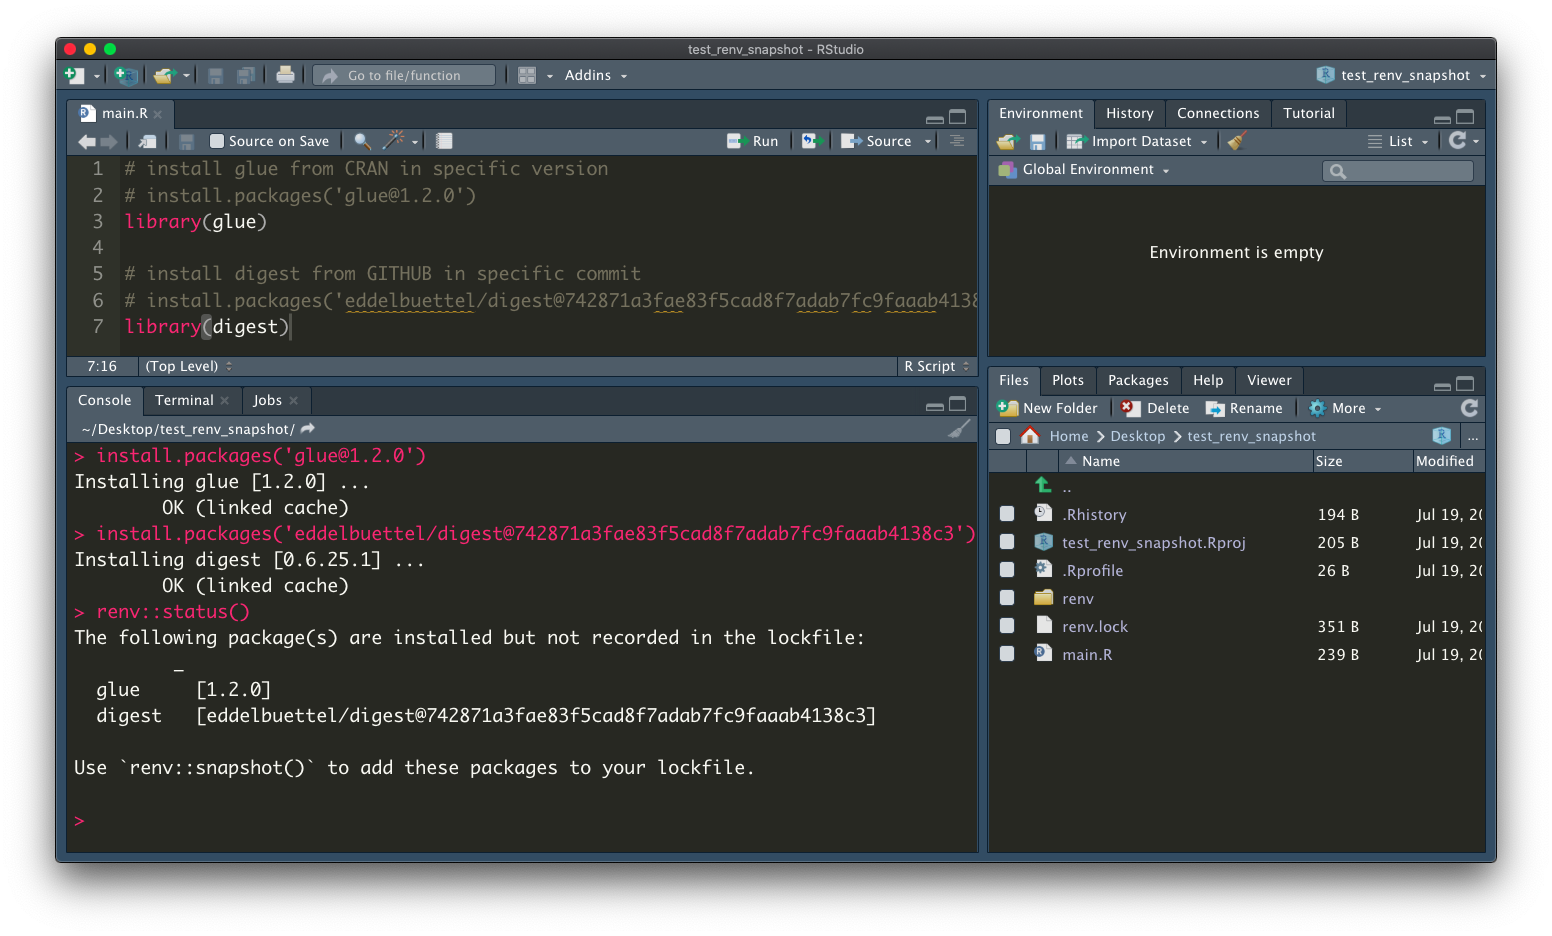Click the Go to file/function field
1552x936 pixels.
pyautogui.click(x=404, y=75)
